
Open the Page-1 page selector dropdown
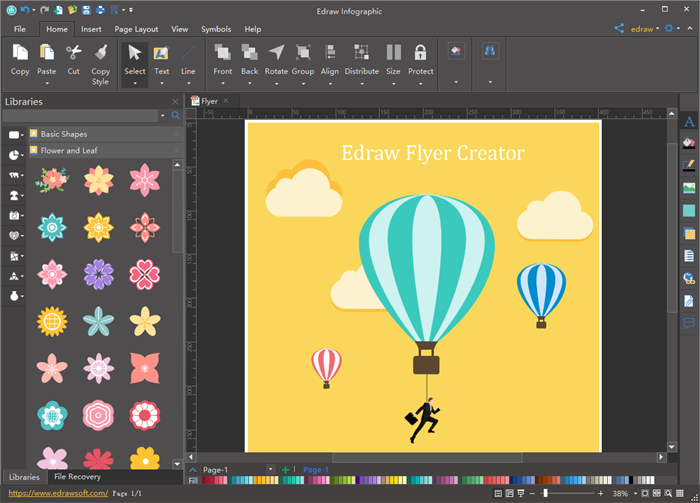(270, 469)
